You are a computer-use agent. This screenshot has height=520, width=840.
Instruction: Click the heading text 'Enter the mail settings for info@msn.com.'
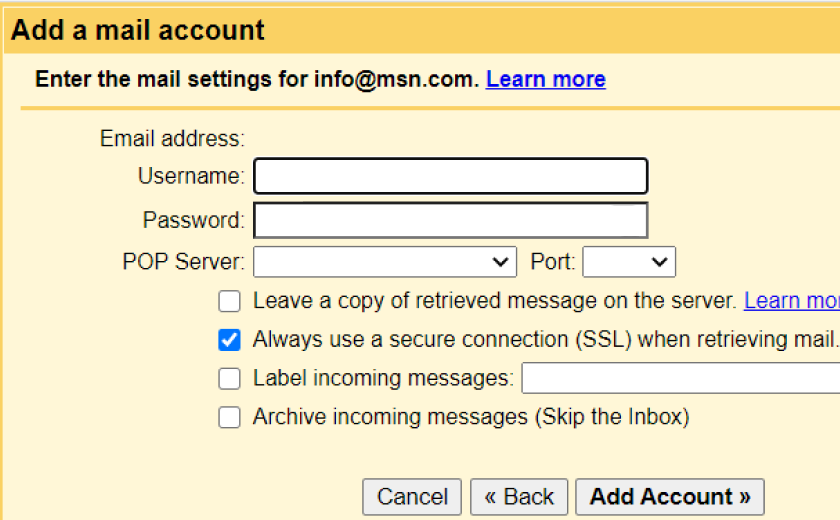click(257, 79)
